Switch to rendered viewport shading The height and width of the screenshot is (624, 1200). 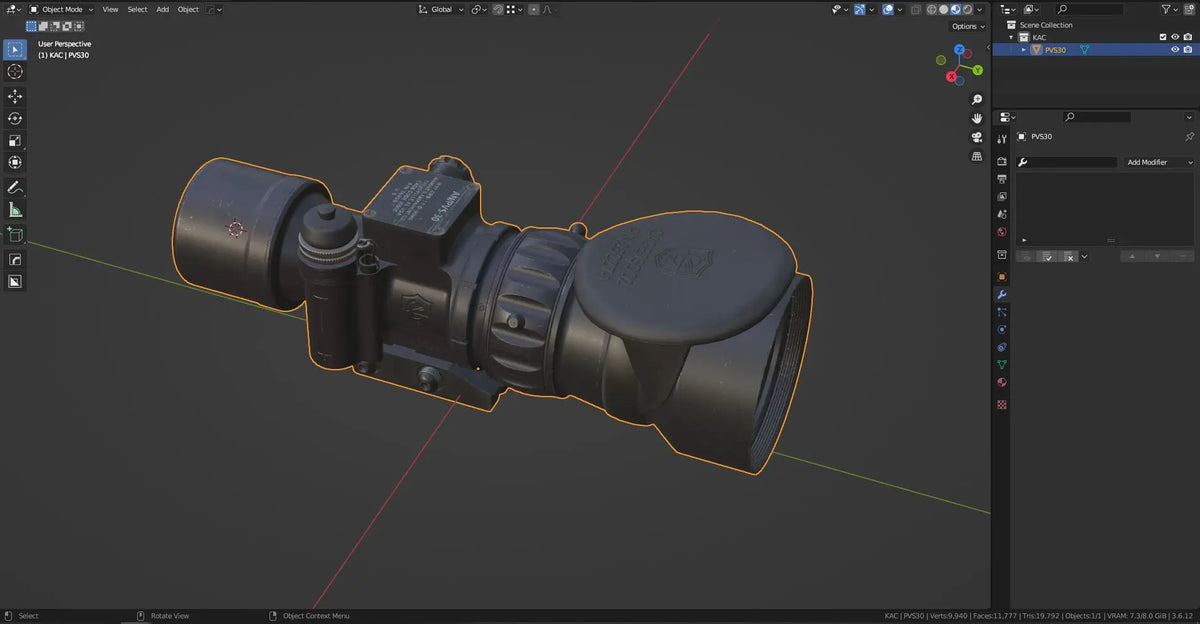967,9
